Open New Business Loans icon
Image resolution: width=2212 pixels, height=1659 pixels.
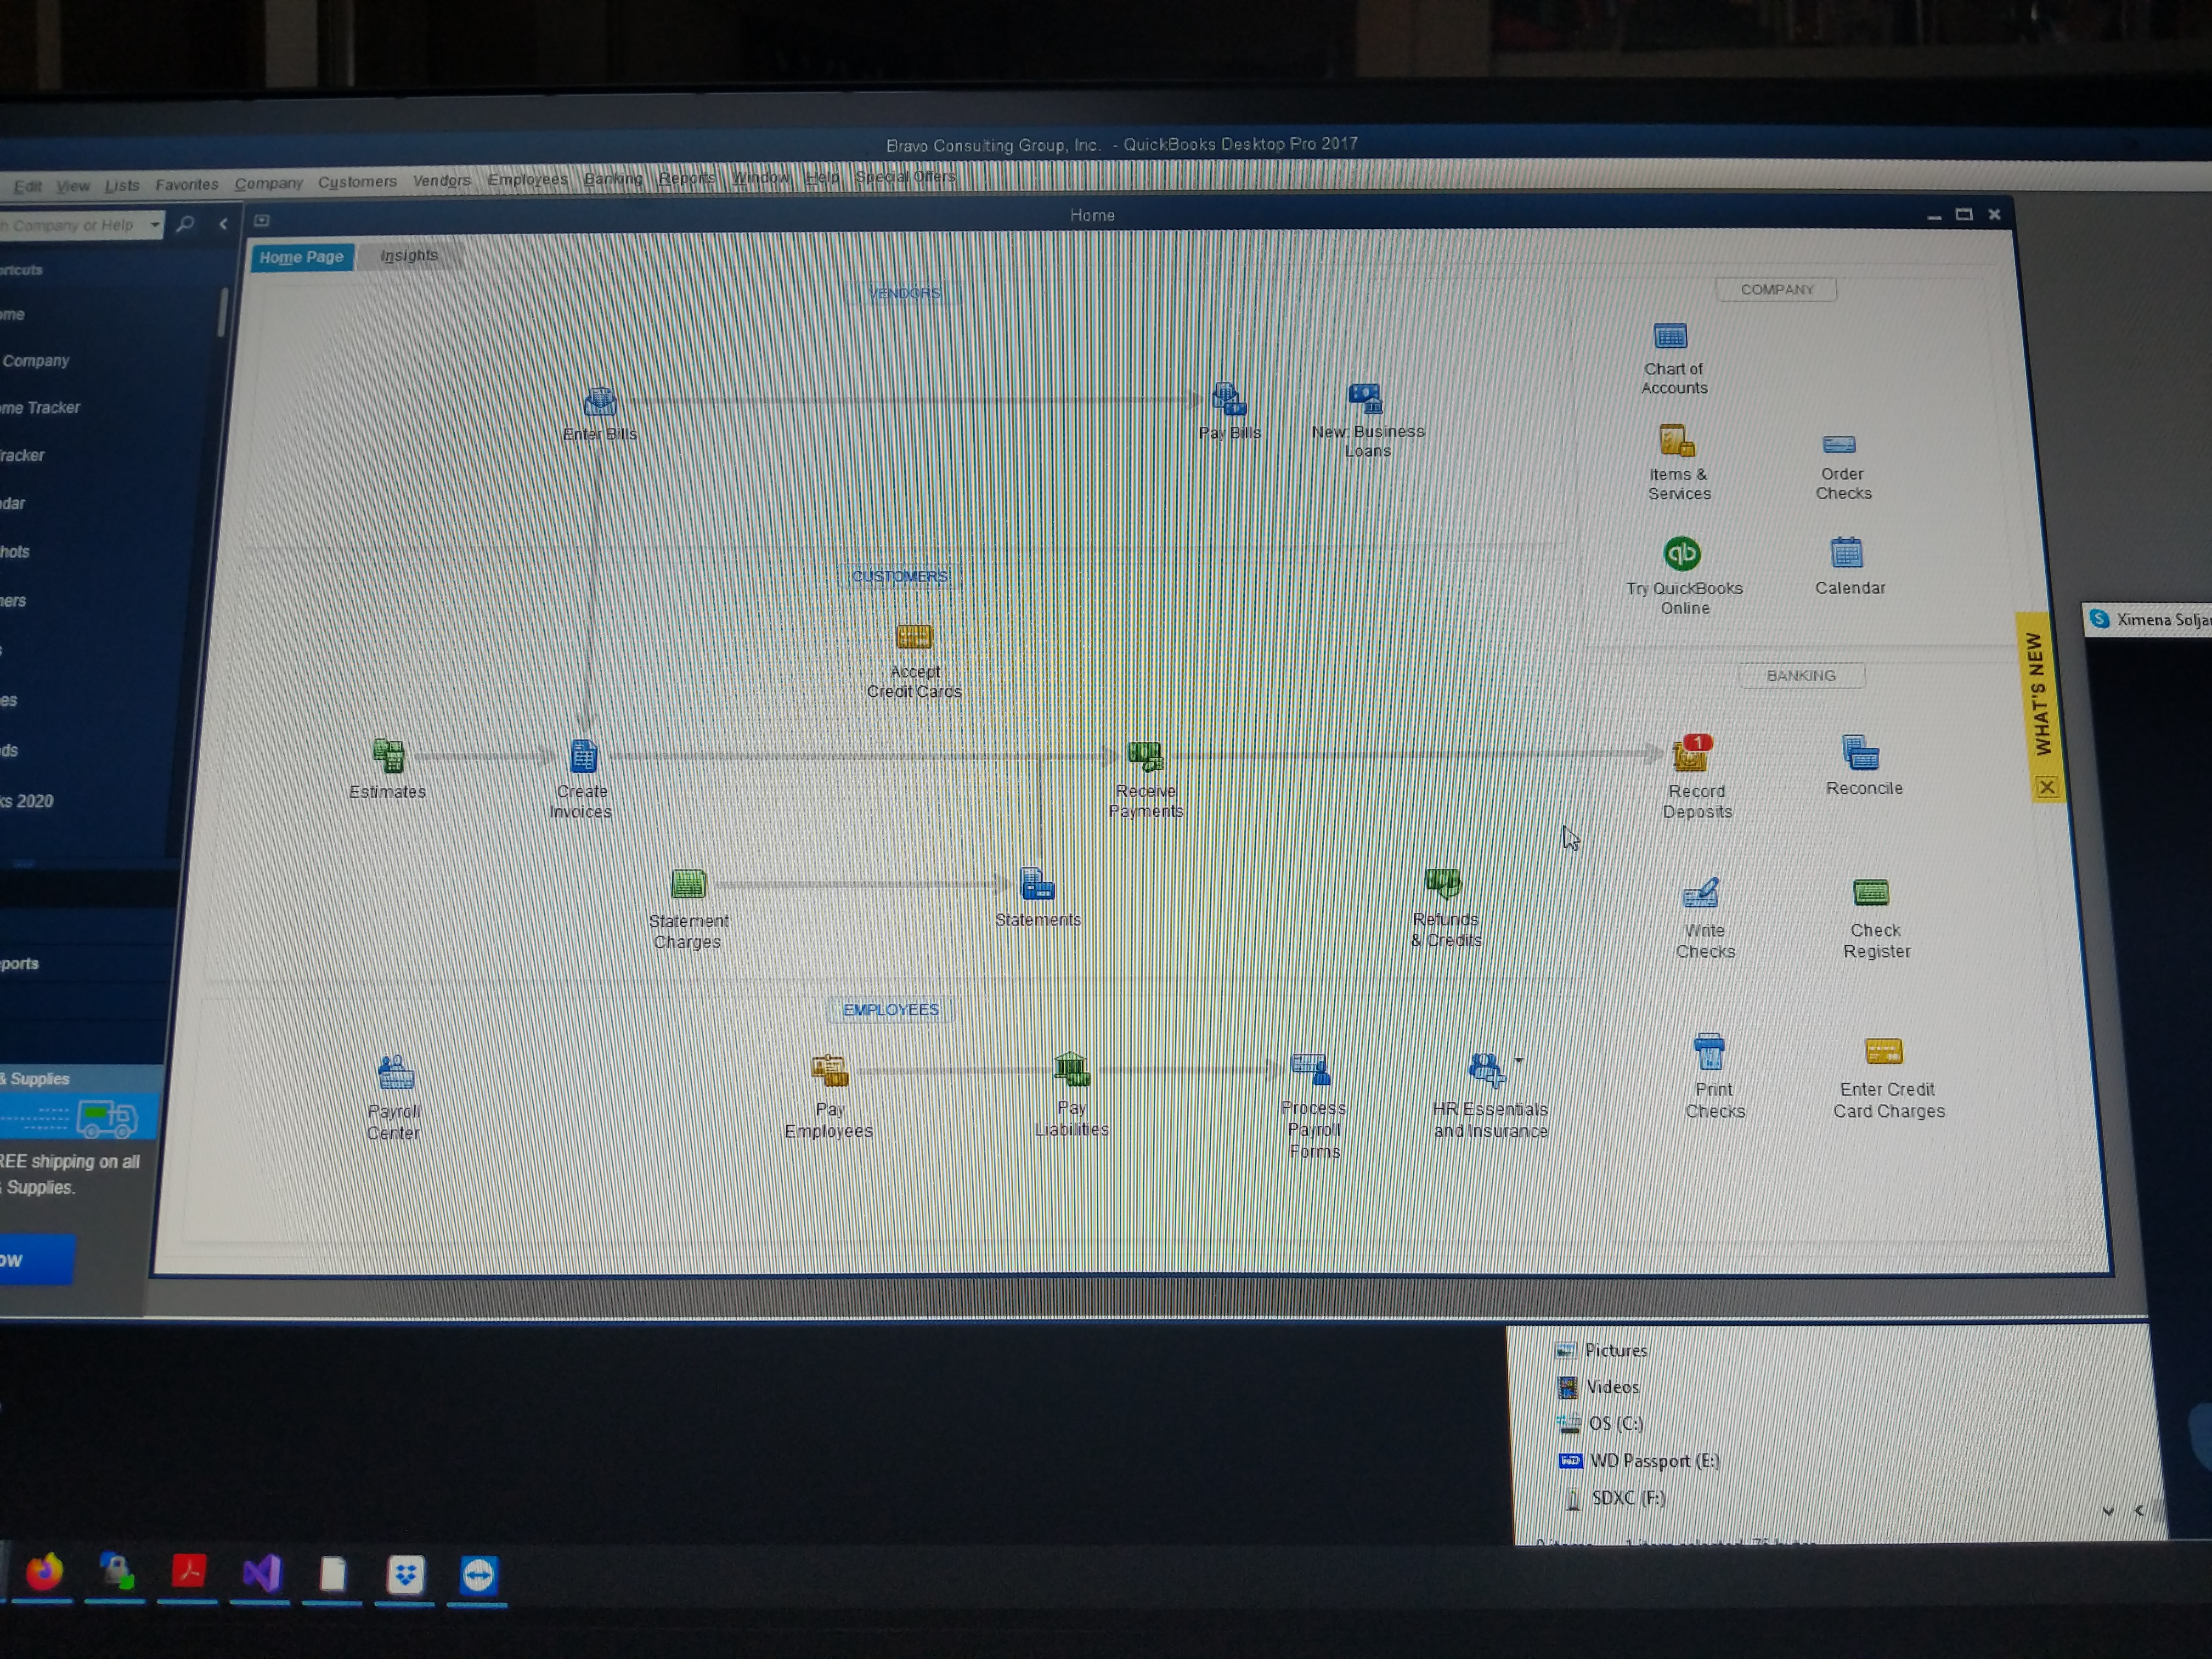(x=1365, y=398)
